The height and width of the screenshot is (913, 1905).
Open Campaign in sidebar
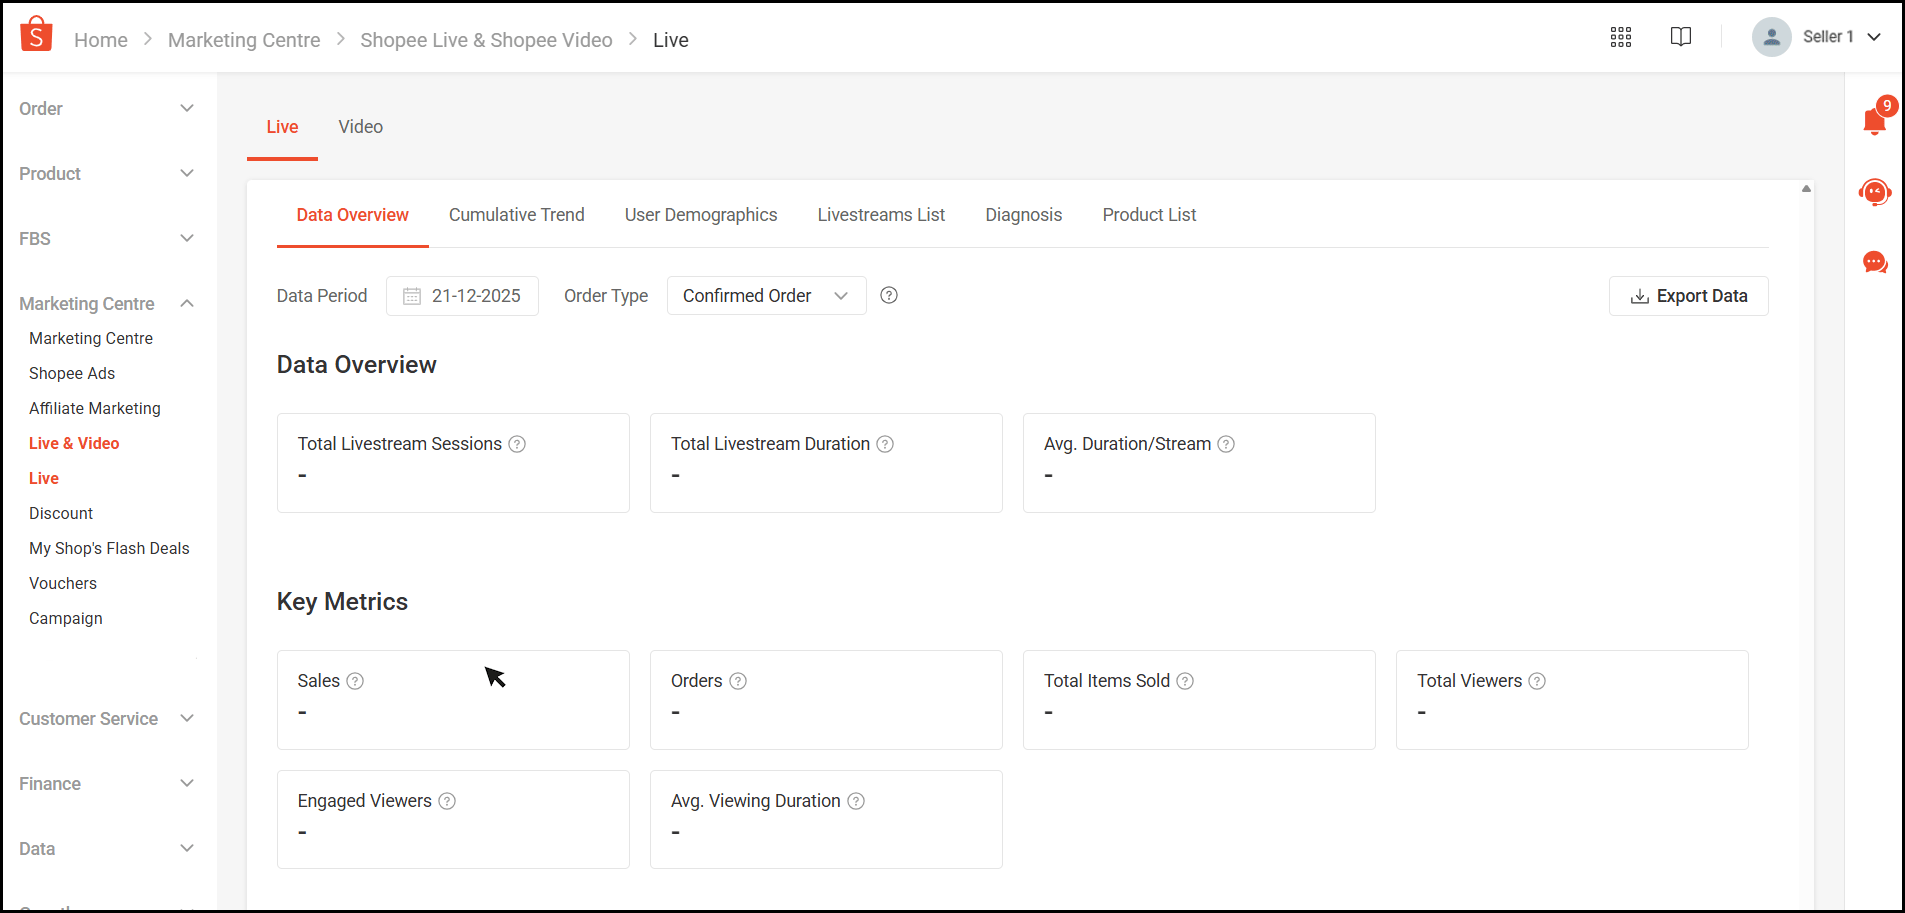coord(66,618)
